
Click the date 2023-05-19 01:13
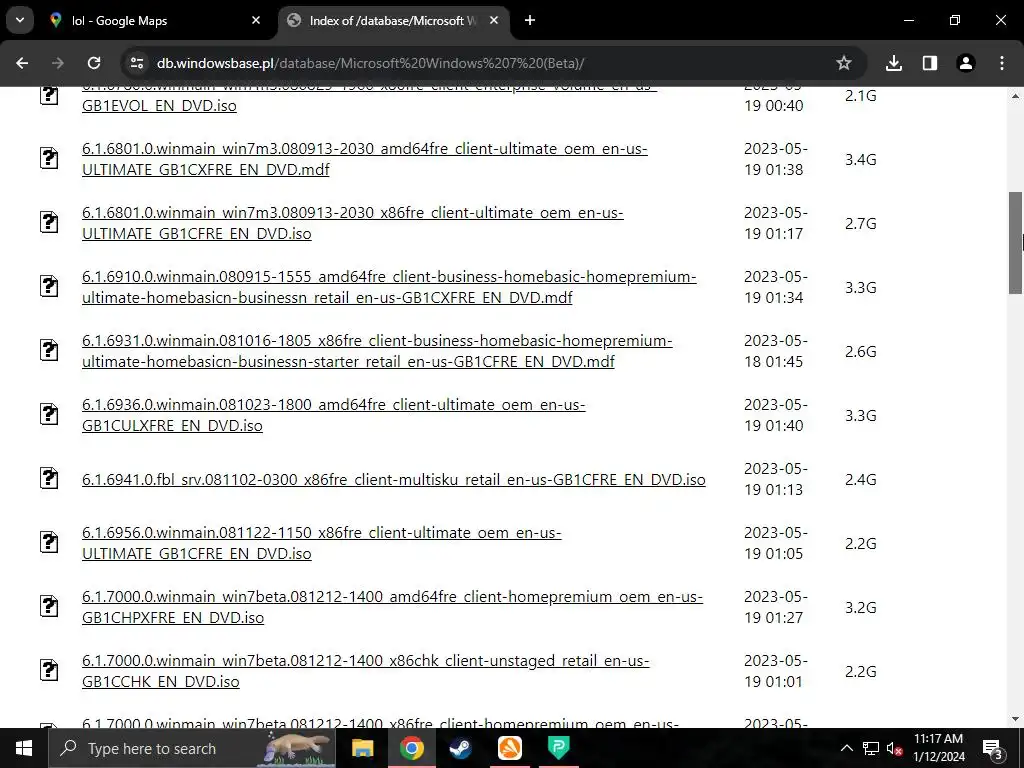click(x=776, y=479)
